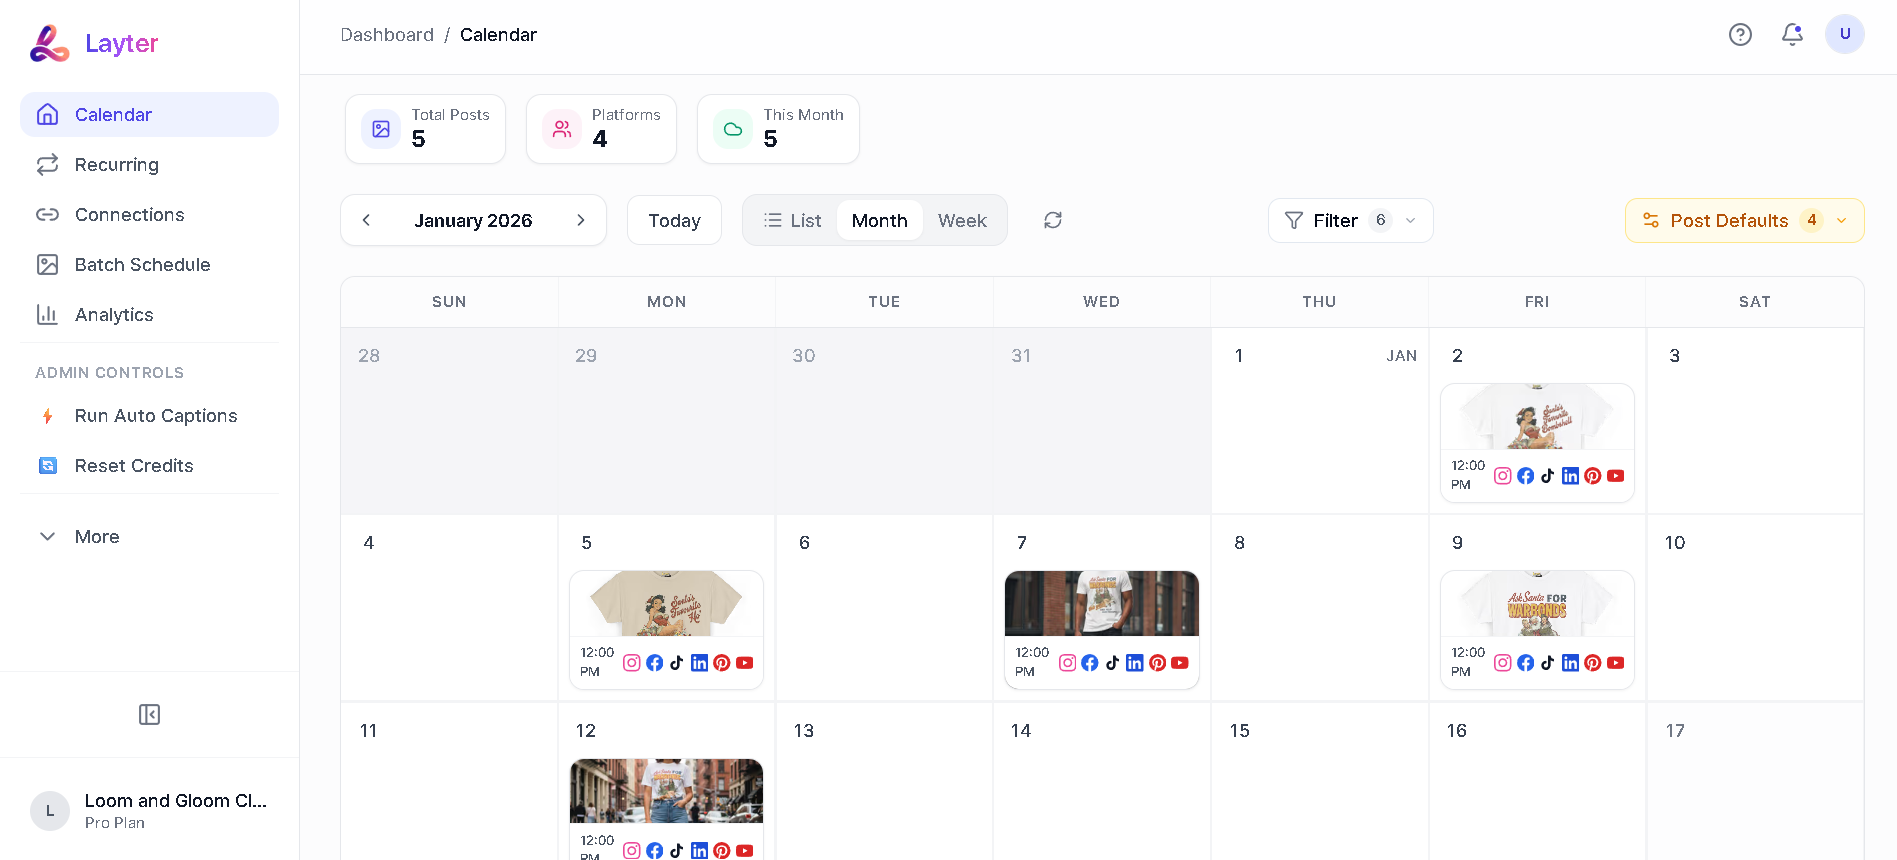Select the January 14 calendar day

(x=1101, y=782)
